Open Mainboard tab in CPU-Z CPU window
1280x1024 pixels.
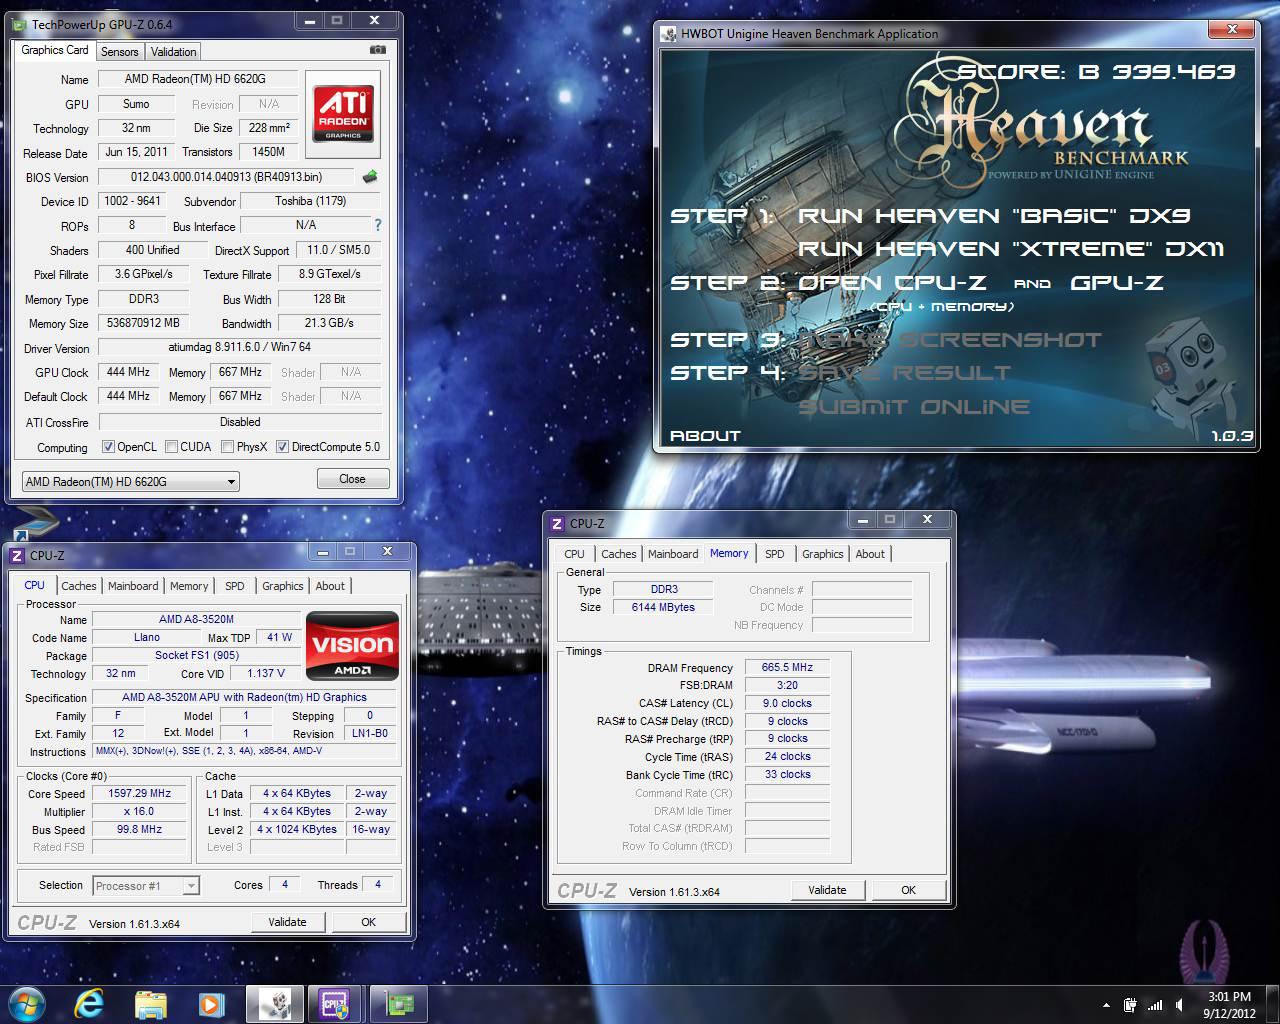point(133,586)
